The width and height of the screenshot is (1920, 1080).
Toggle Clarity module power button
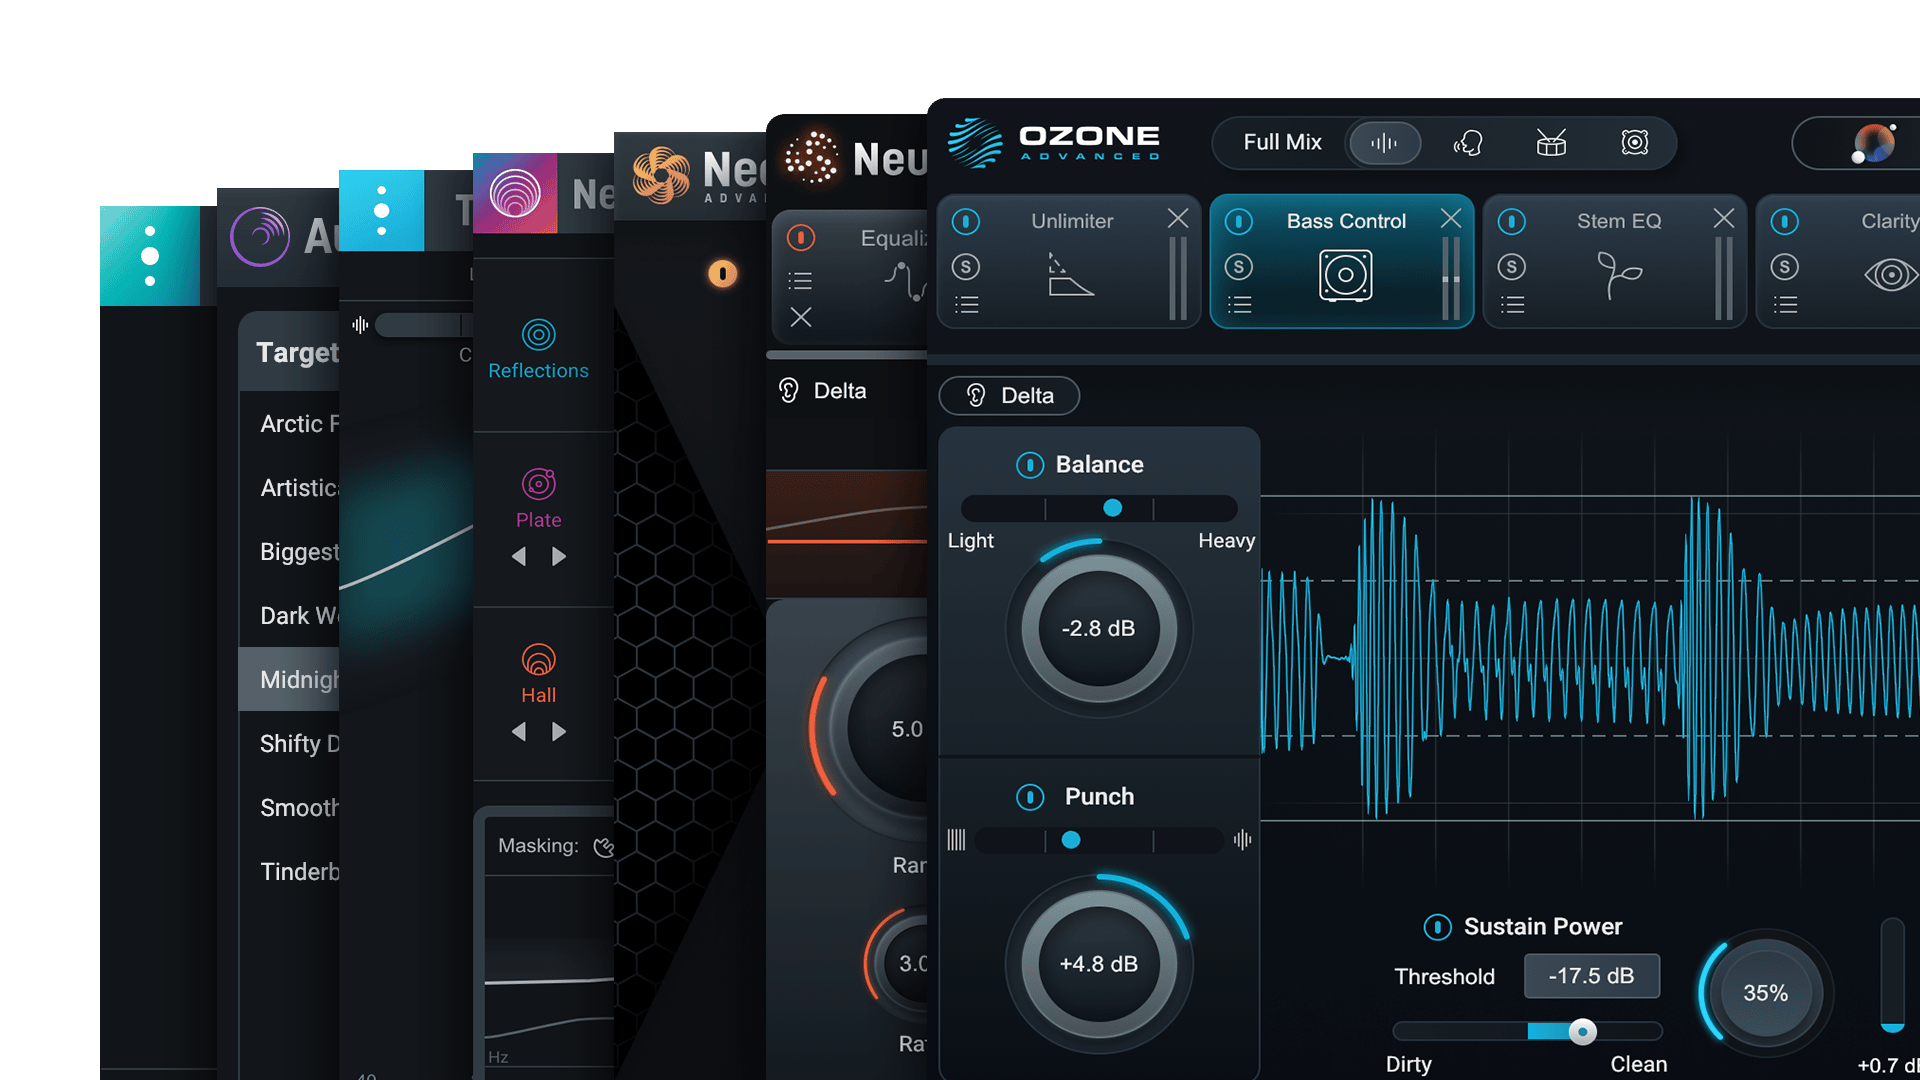1785,221
